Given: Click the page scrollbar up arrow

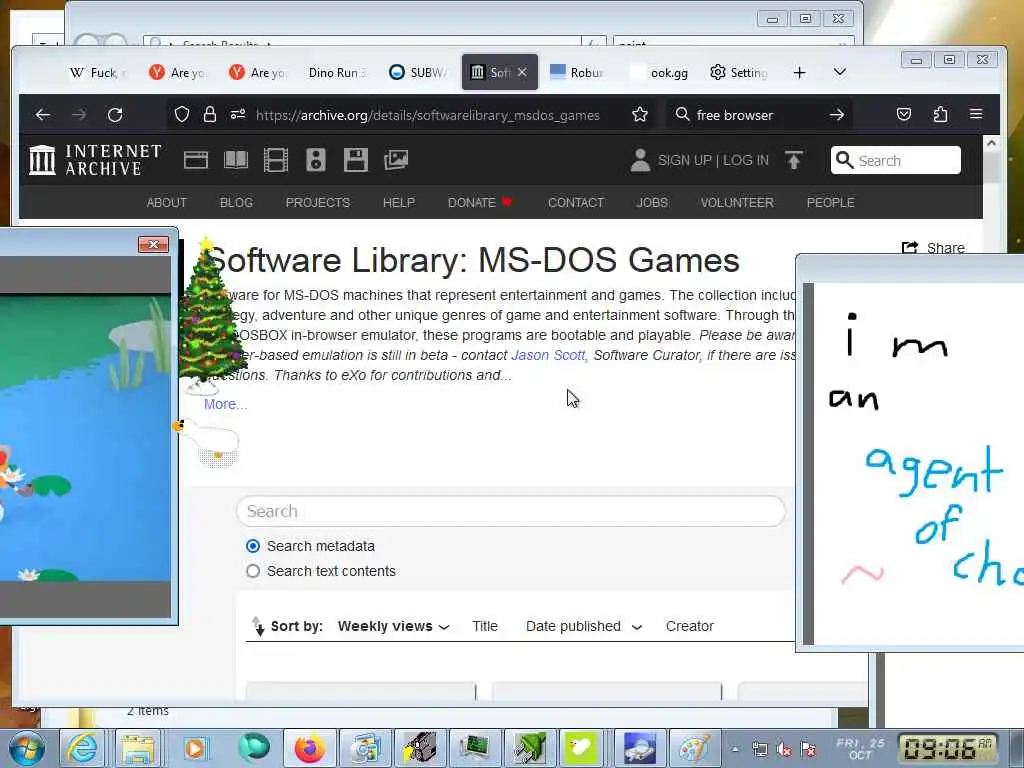Looking at the screenshot, I should [991, 143].
